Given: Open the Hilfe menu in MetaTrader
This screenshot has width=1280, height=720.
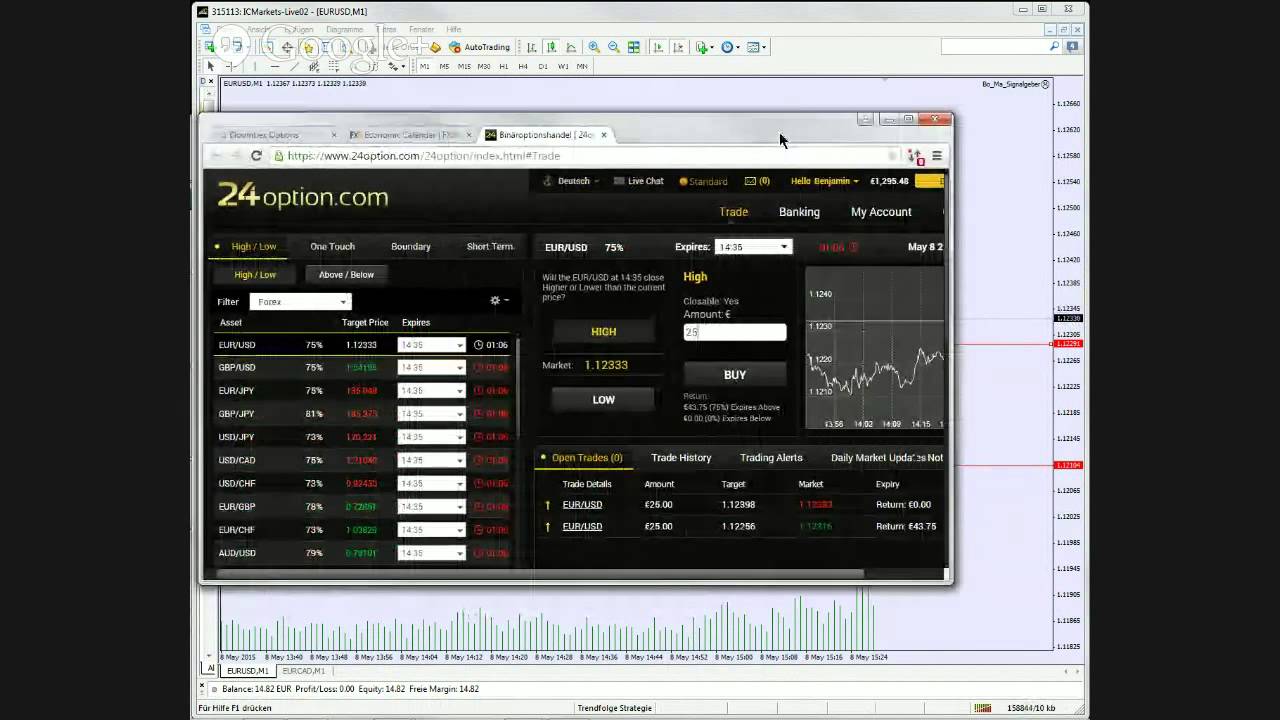Looking at the screenshot, I should (x=454, y=30).
